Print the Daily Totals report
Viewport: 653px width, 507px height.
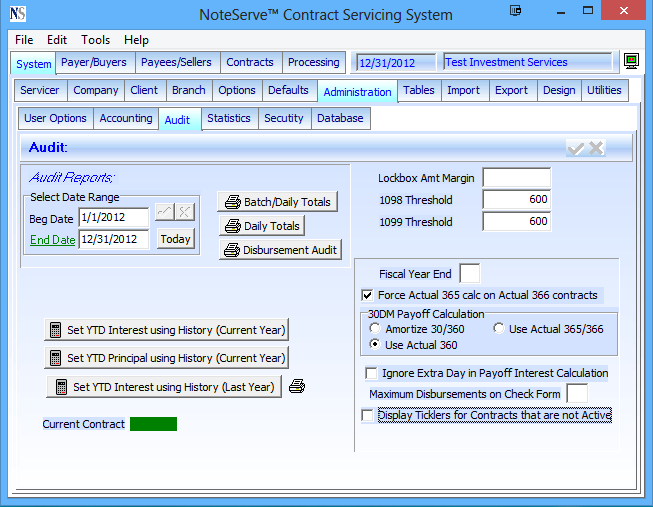[x=262, y=226]
